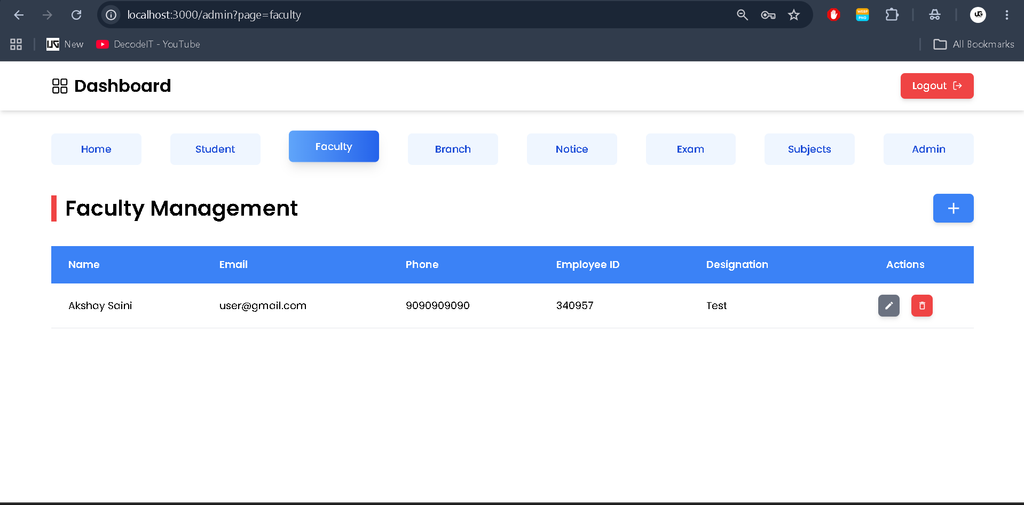
Task: Select the Faculty tab
Action: pos(334,146)
